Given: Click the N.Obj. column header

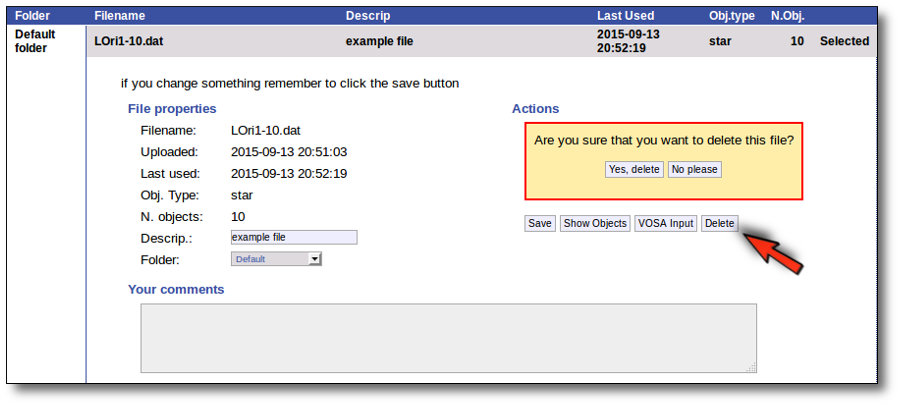Looking at the screenshot, I should click(x=788, y=16).
